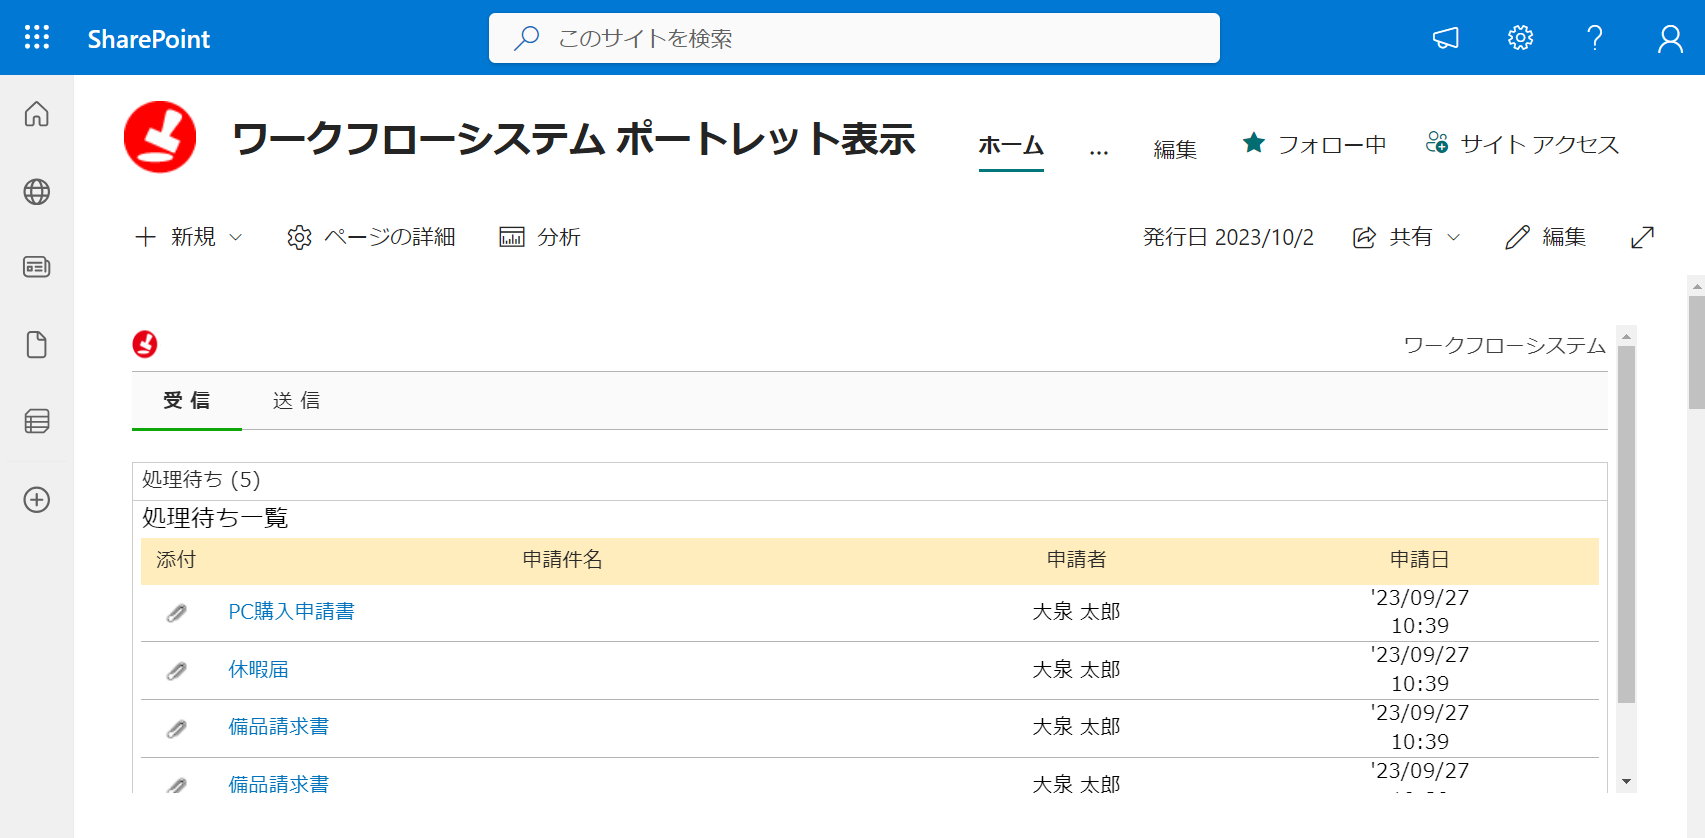Image resolution: width=1705 pixels, height=838 pixels.
Task: Click attachment paperclip for PC購入申請書
Action: click(x=177, y=612)
